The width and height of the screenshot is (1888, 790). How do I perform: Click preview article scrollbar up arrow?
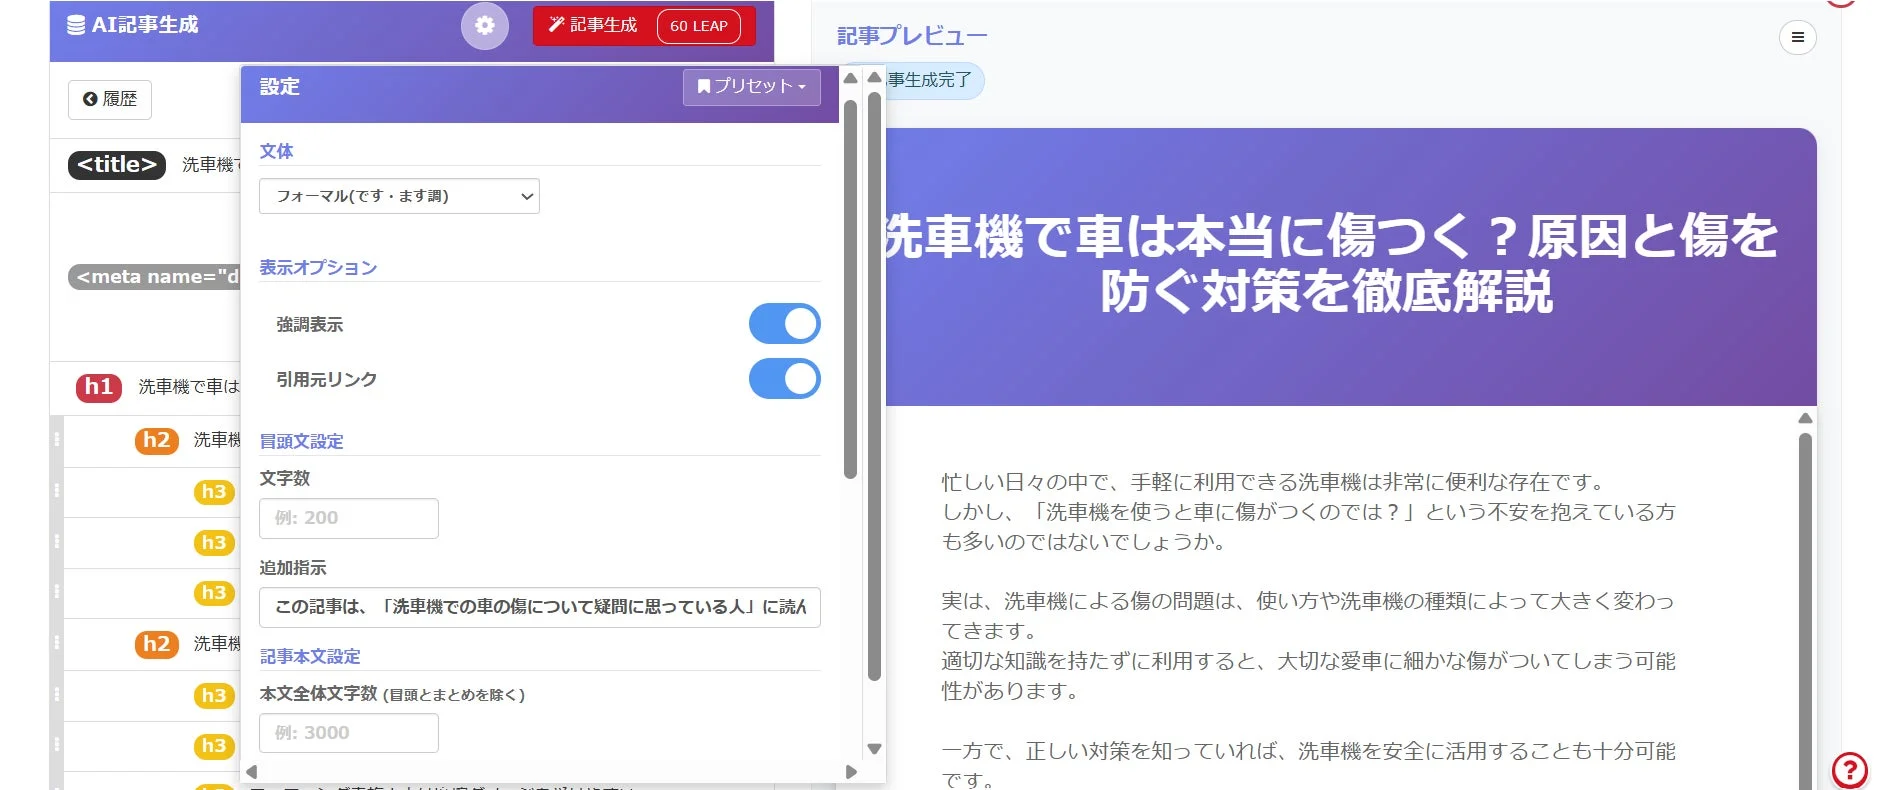click(1805, 418)
